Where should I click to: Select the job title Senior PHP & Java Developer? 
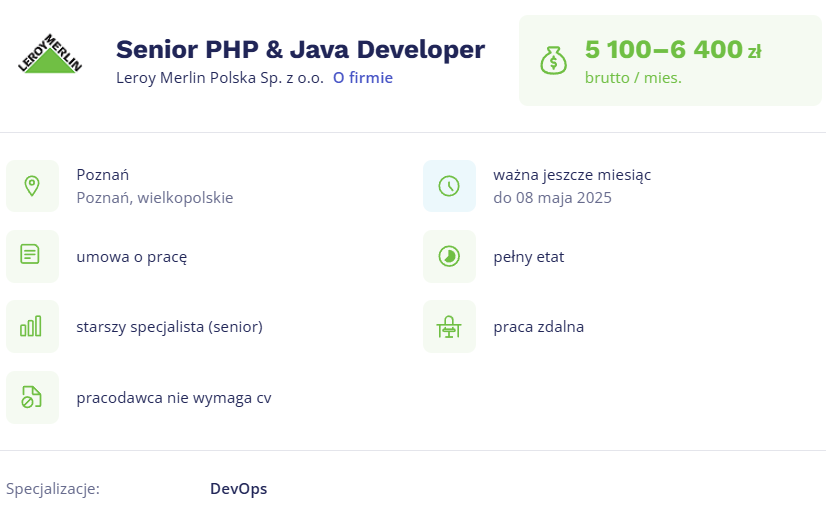tap(300, 49)
